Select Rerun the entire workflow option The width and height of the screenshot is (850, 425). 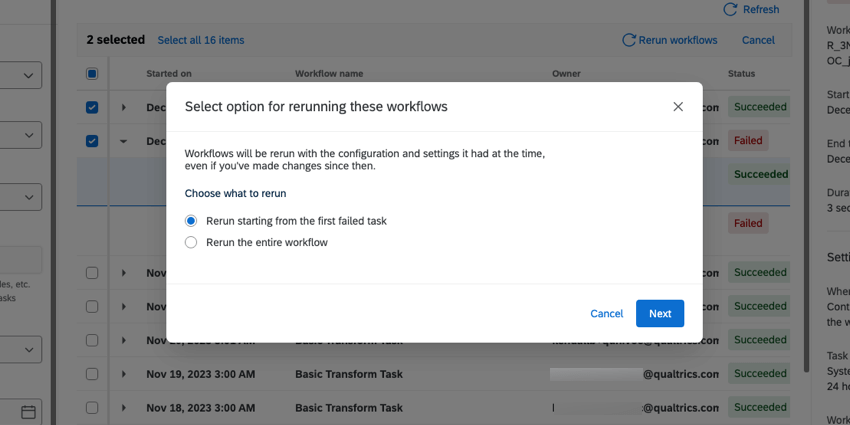(191, 242)
